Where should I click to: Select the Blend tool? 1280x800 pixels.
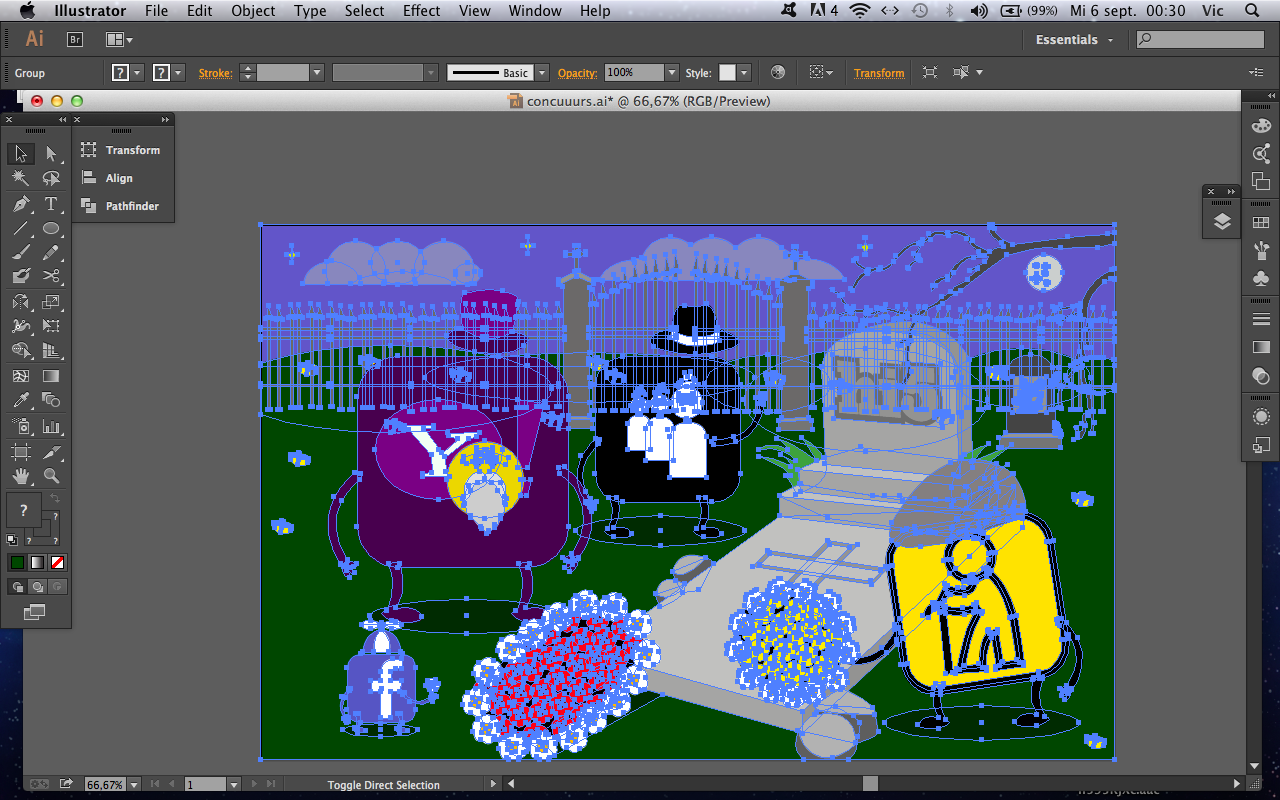tap(51, 401)
